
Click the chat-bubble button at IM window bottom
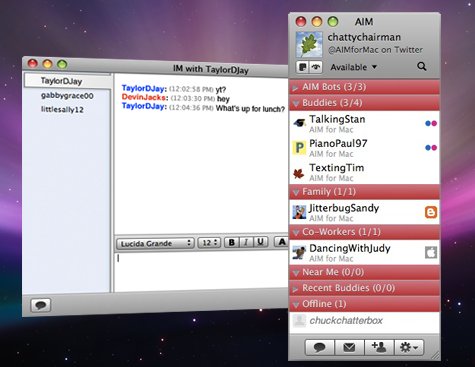[x=41, y=305]
